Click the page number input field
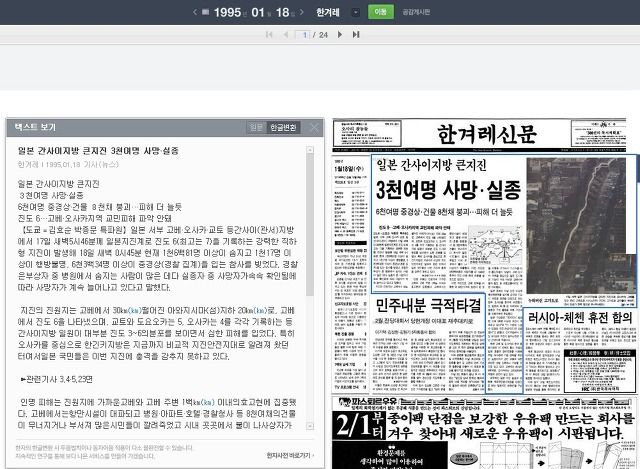640x469 pixels. point(302,35)
